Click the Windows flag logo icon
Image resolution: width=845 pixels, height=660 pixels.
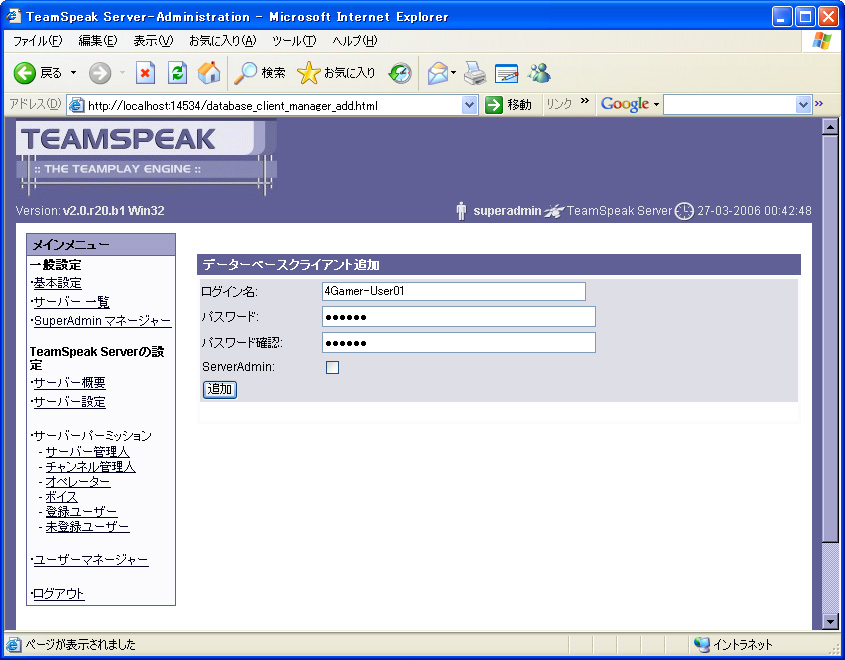point(821,41)
